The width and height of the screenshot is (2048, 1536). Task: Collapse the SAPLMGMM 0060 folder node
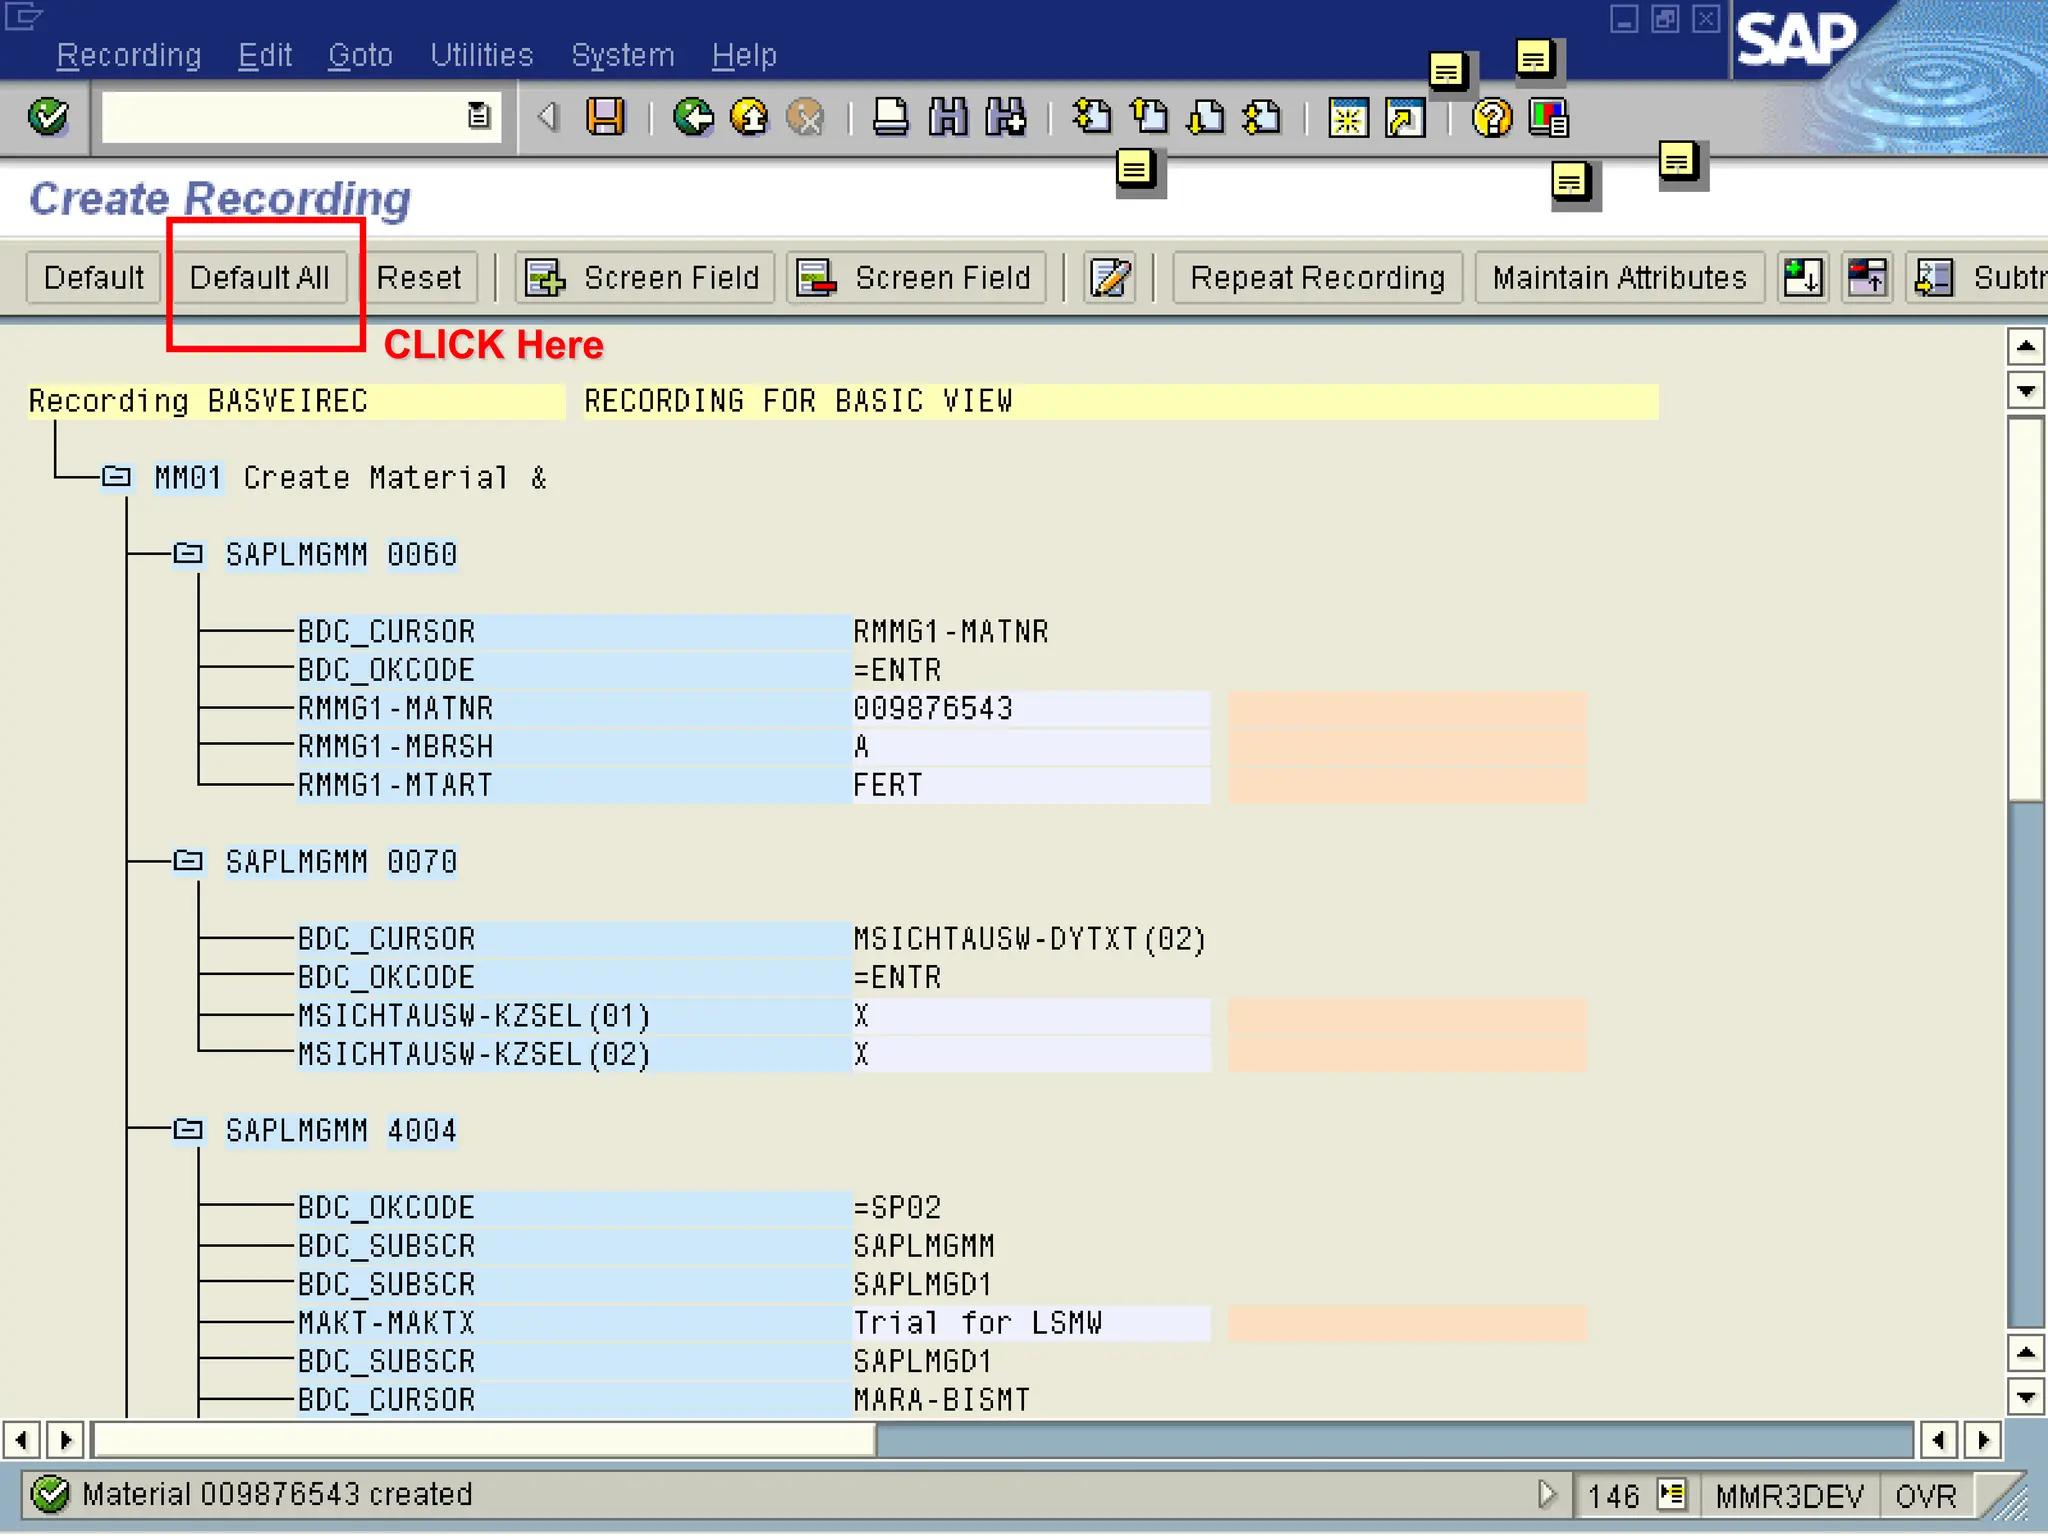click(188, 553)
